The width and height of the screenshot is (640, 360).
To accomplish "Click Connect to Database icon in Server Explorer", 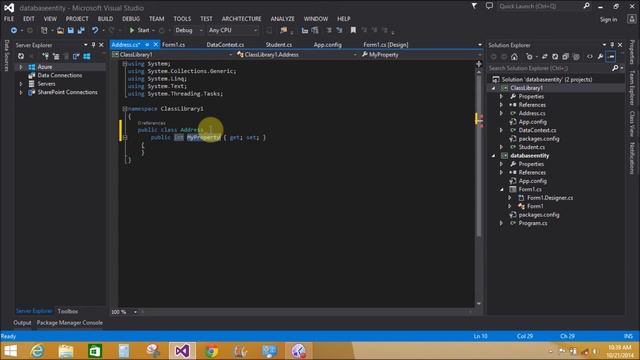I will (45, 56).
